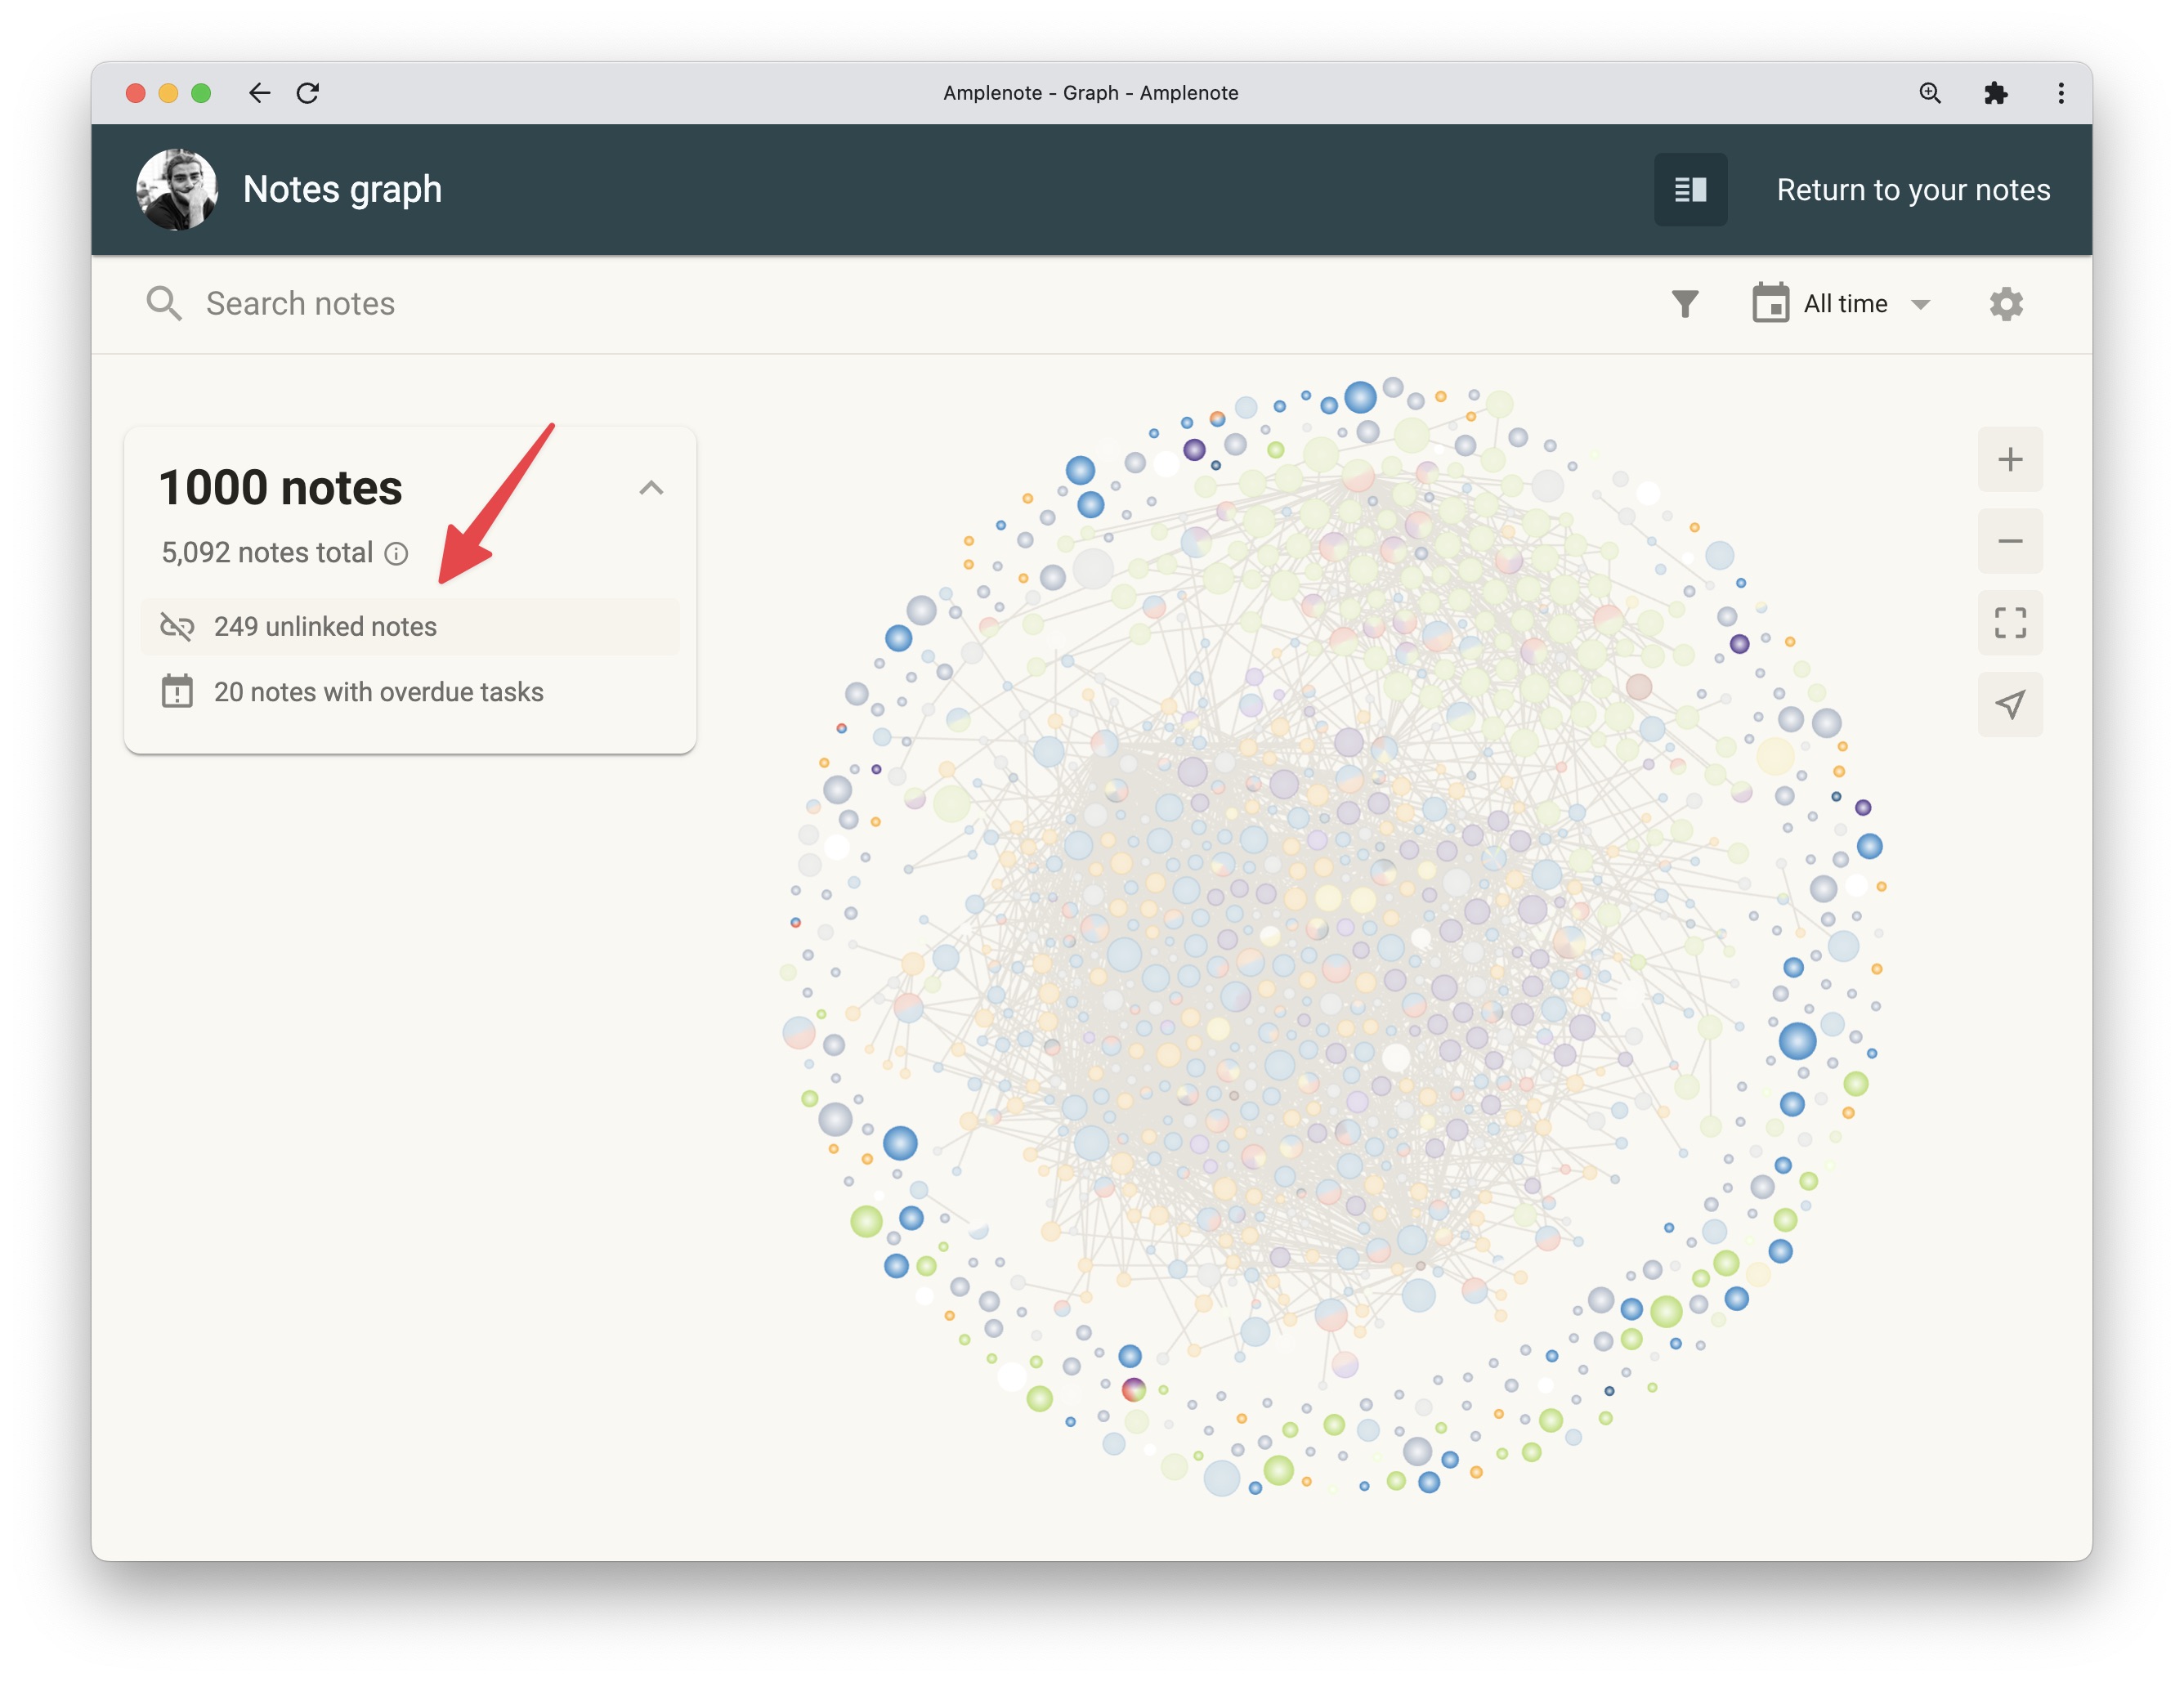This screenshot has width=2184, height=1682.
Task: Click the Notes graph title
Action: click(x=342, y=190)
